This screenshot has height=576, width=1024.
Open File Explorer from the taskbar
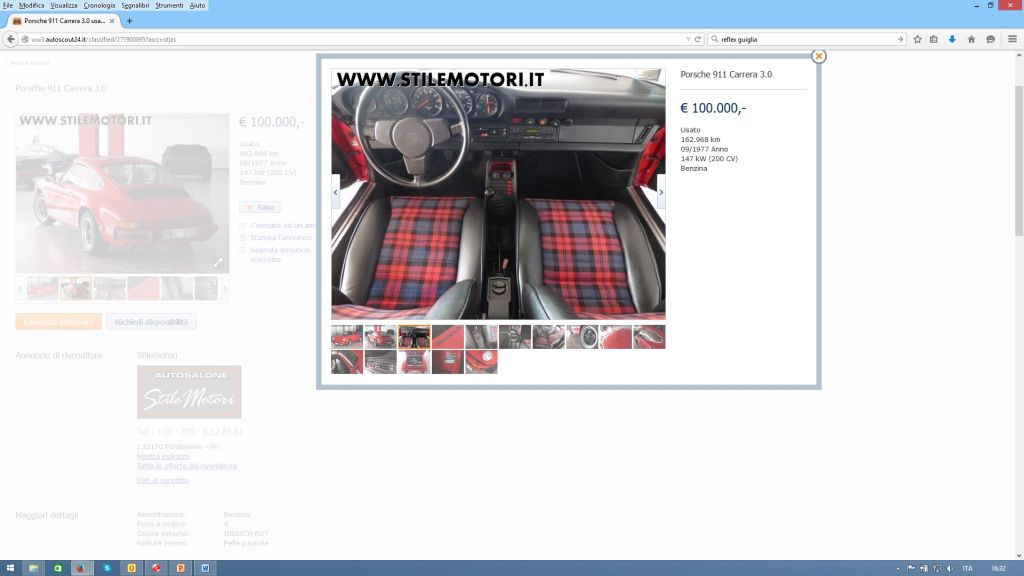(x=33, y=568)
